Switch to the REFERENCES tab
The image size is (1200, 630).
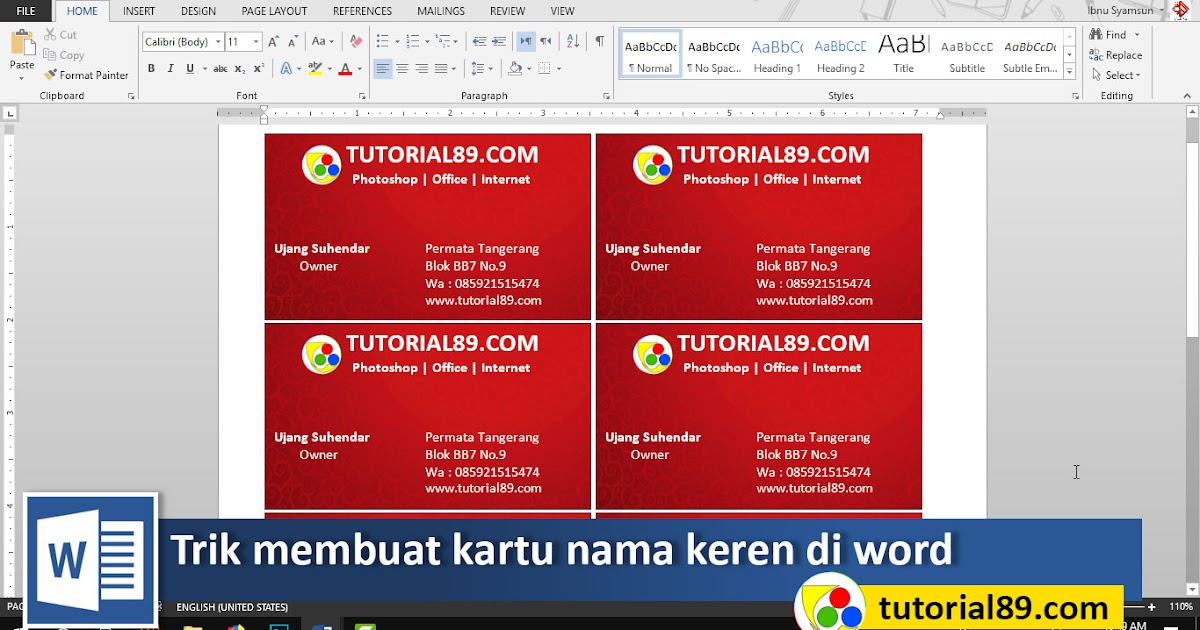(362, 12)
